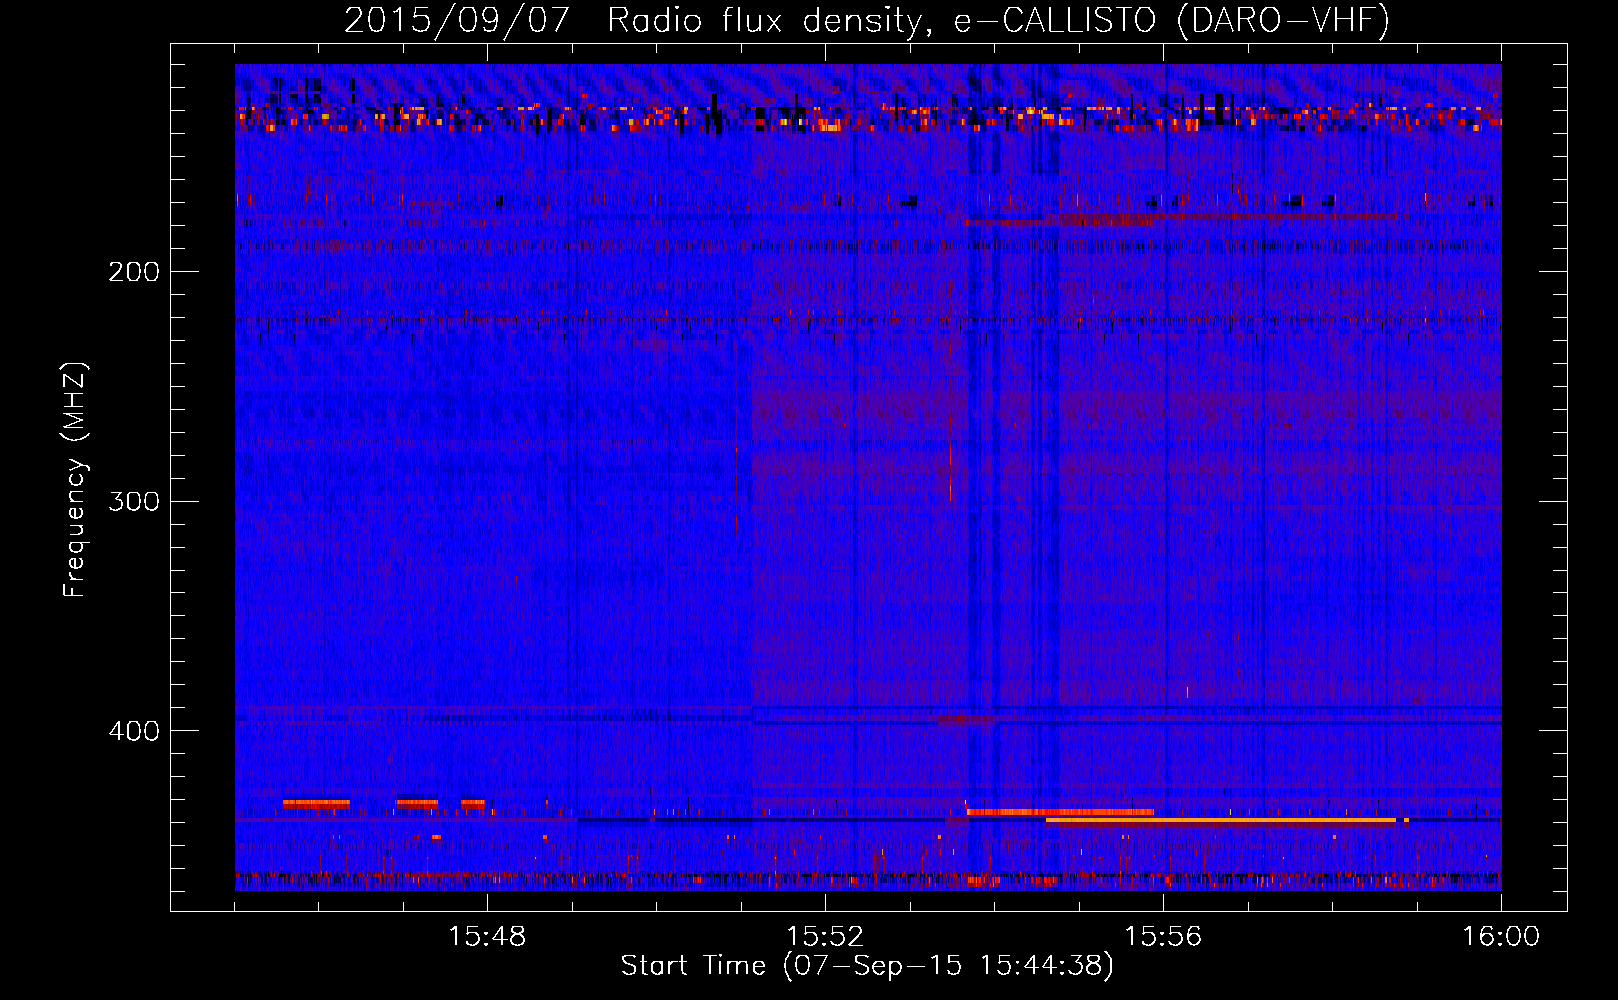Click the red-orange band starting near 15:54 above the orange line

(1060, 812)
